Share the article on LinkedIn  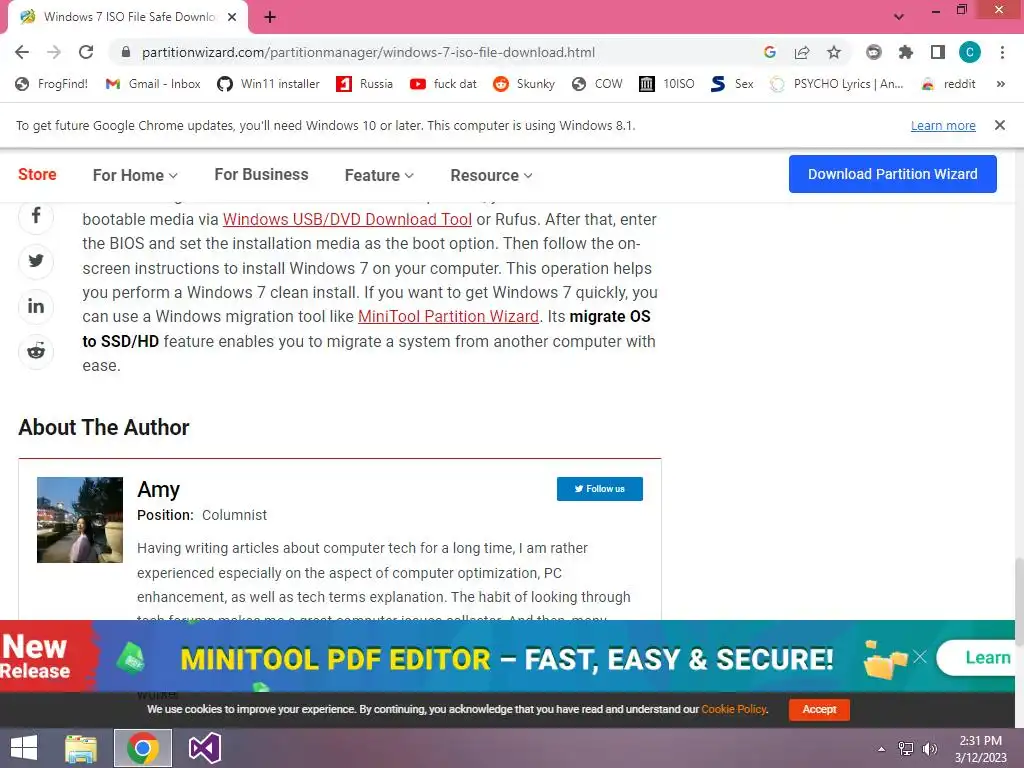pyautogui.click(x=36, y=306)
